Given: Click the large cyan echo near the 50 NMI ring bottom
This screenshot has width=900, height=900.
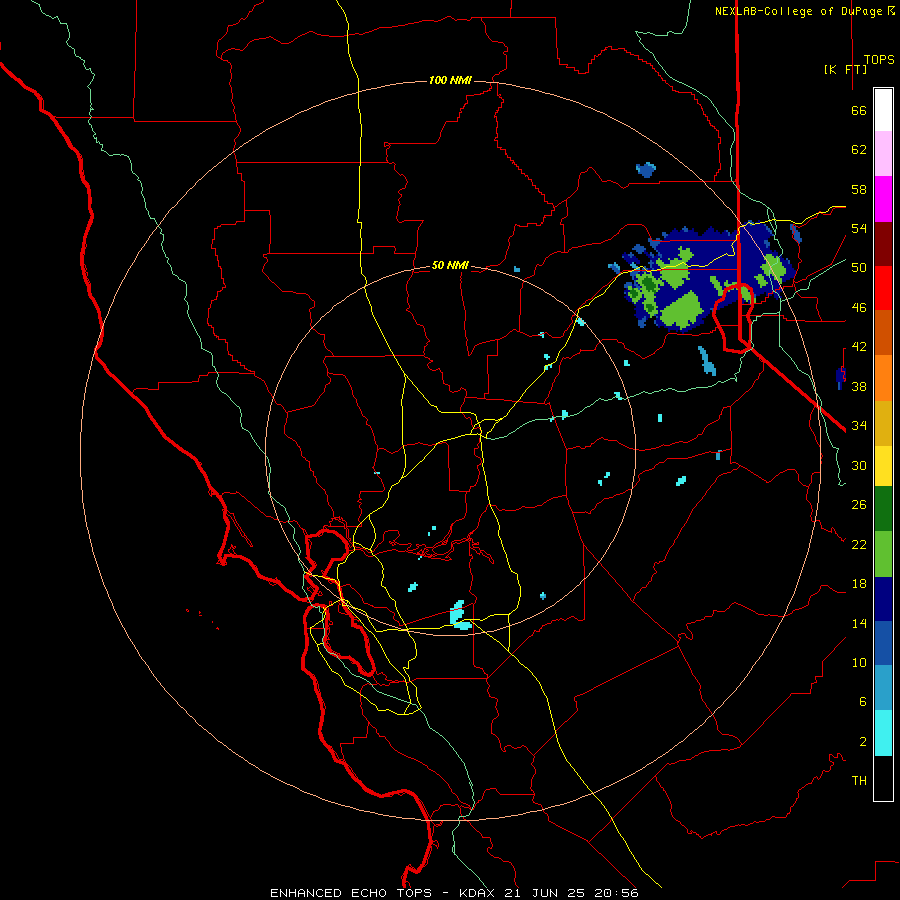Looking at the screenshot, I should click(x=459, y=615).
